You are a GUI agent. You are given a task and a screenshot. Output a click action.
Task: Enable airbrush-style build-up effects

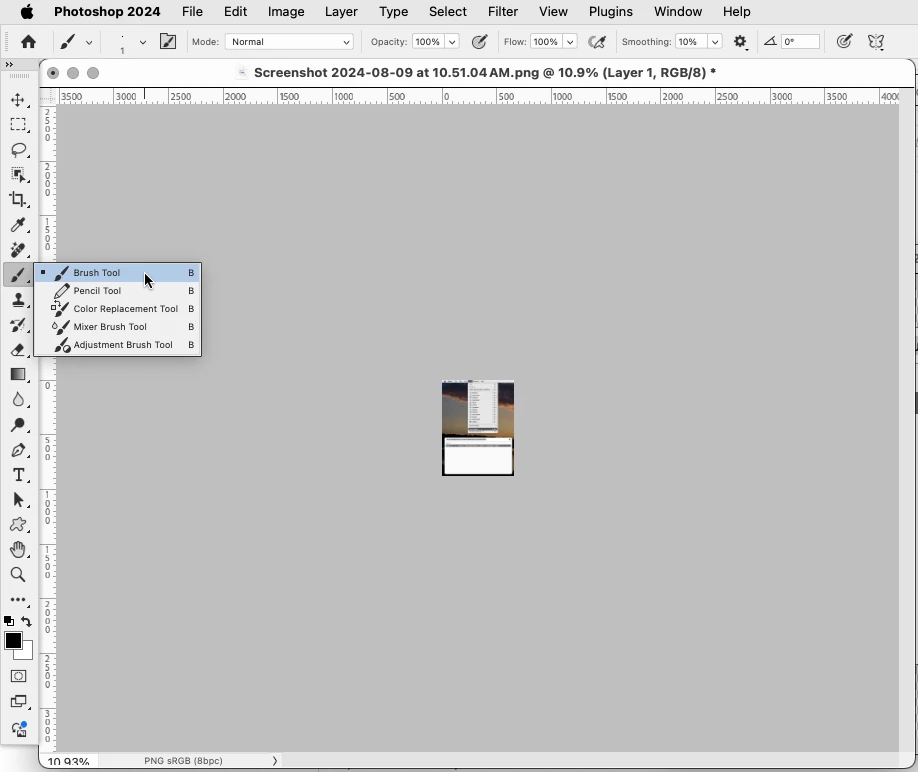pos(597,42)
